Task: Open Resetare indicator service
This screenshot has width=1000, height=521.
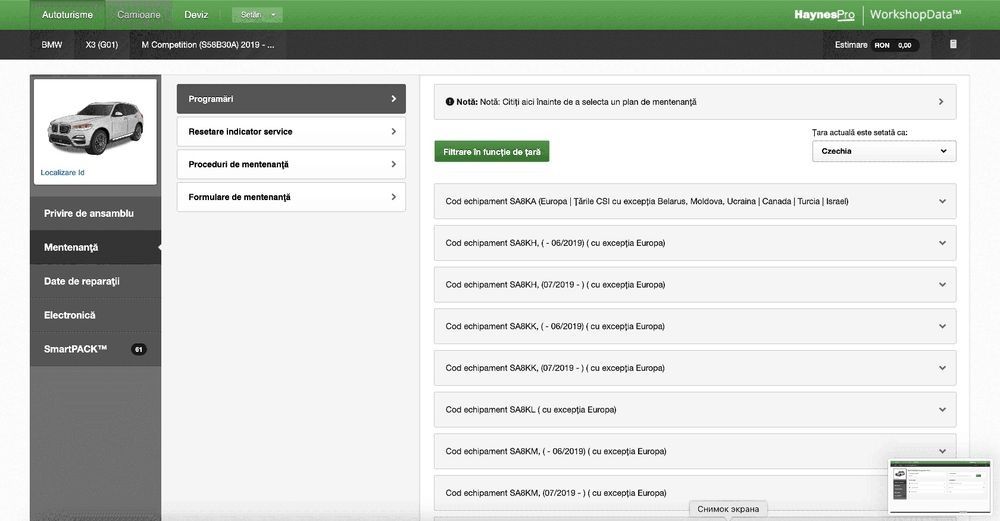Action: click(x=291, y=131)
